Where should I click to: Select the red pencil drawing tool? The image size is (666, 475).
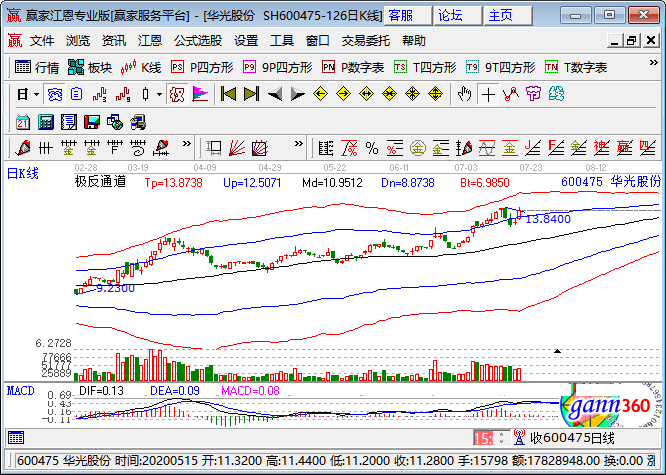tap(23, 148)
